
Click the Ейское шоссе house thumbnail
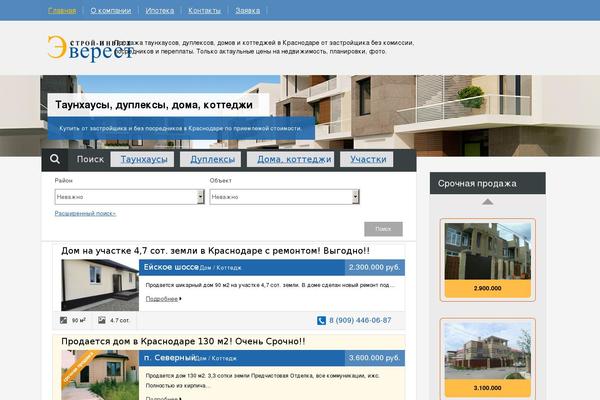point(100,285)
